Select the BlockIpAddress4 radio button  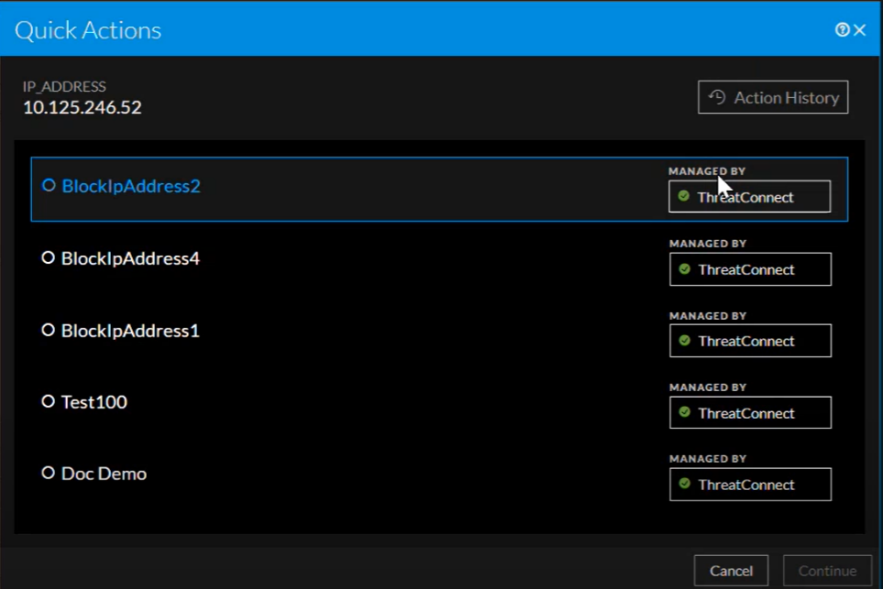coord(48,258)
